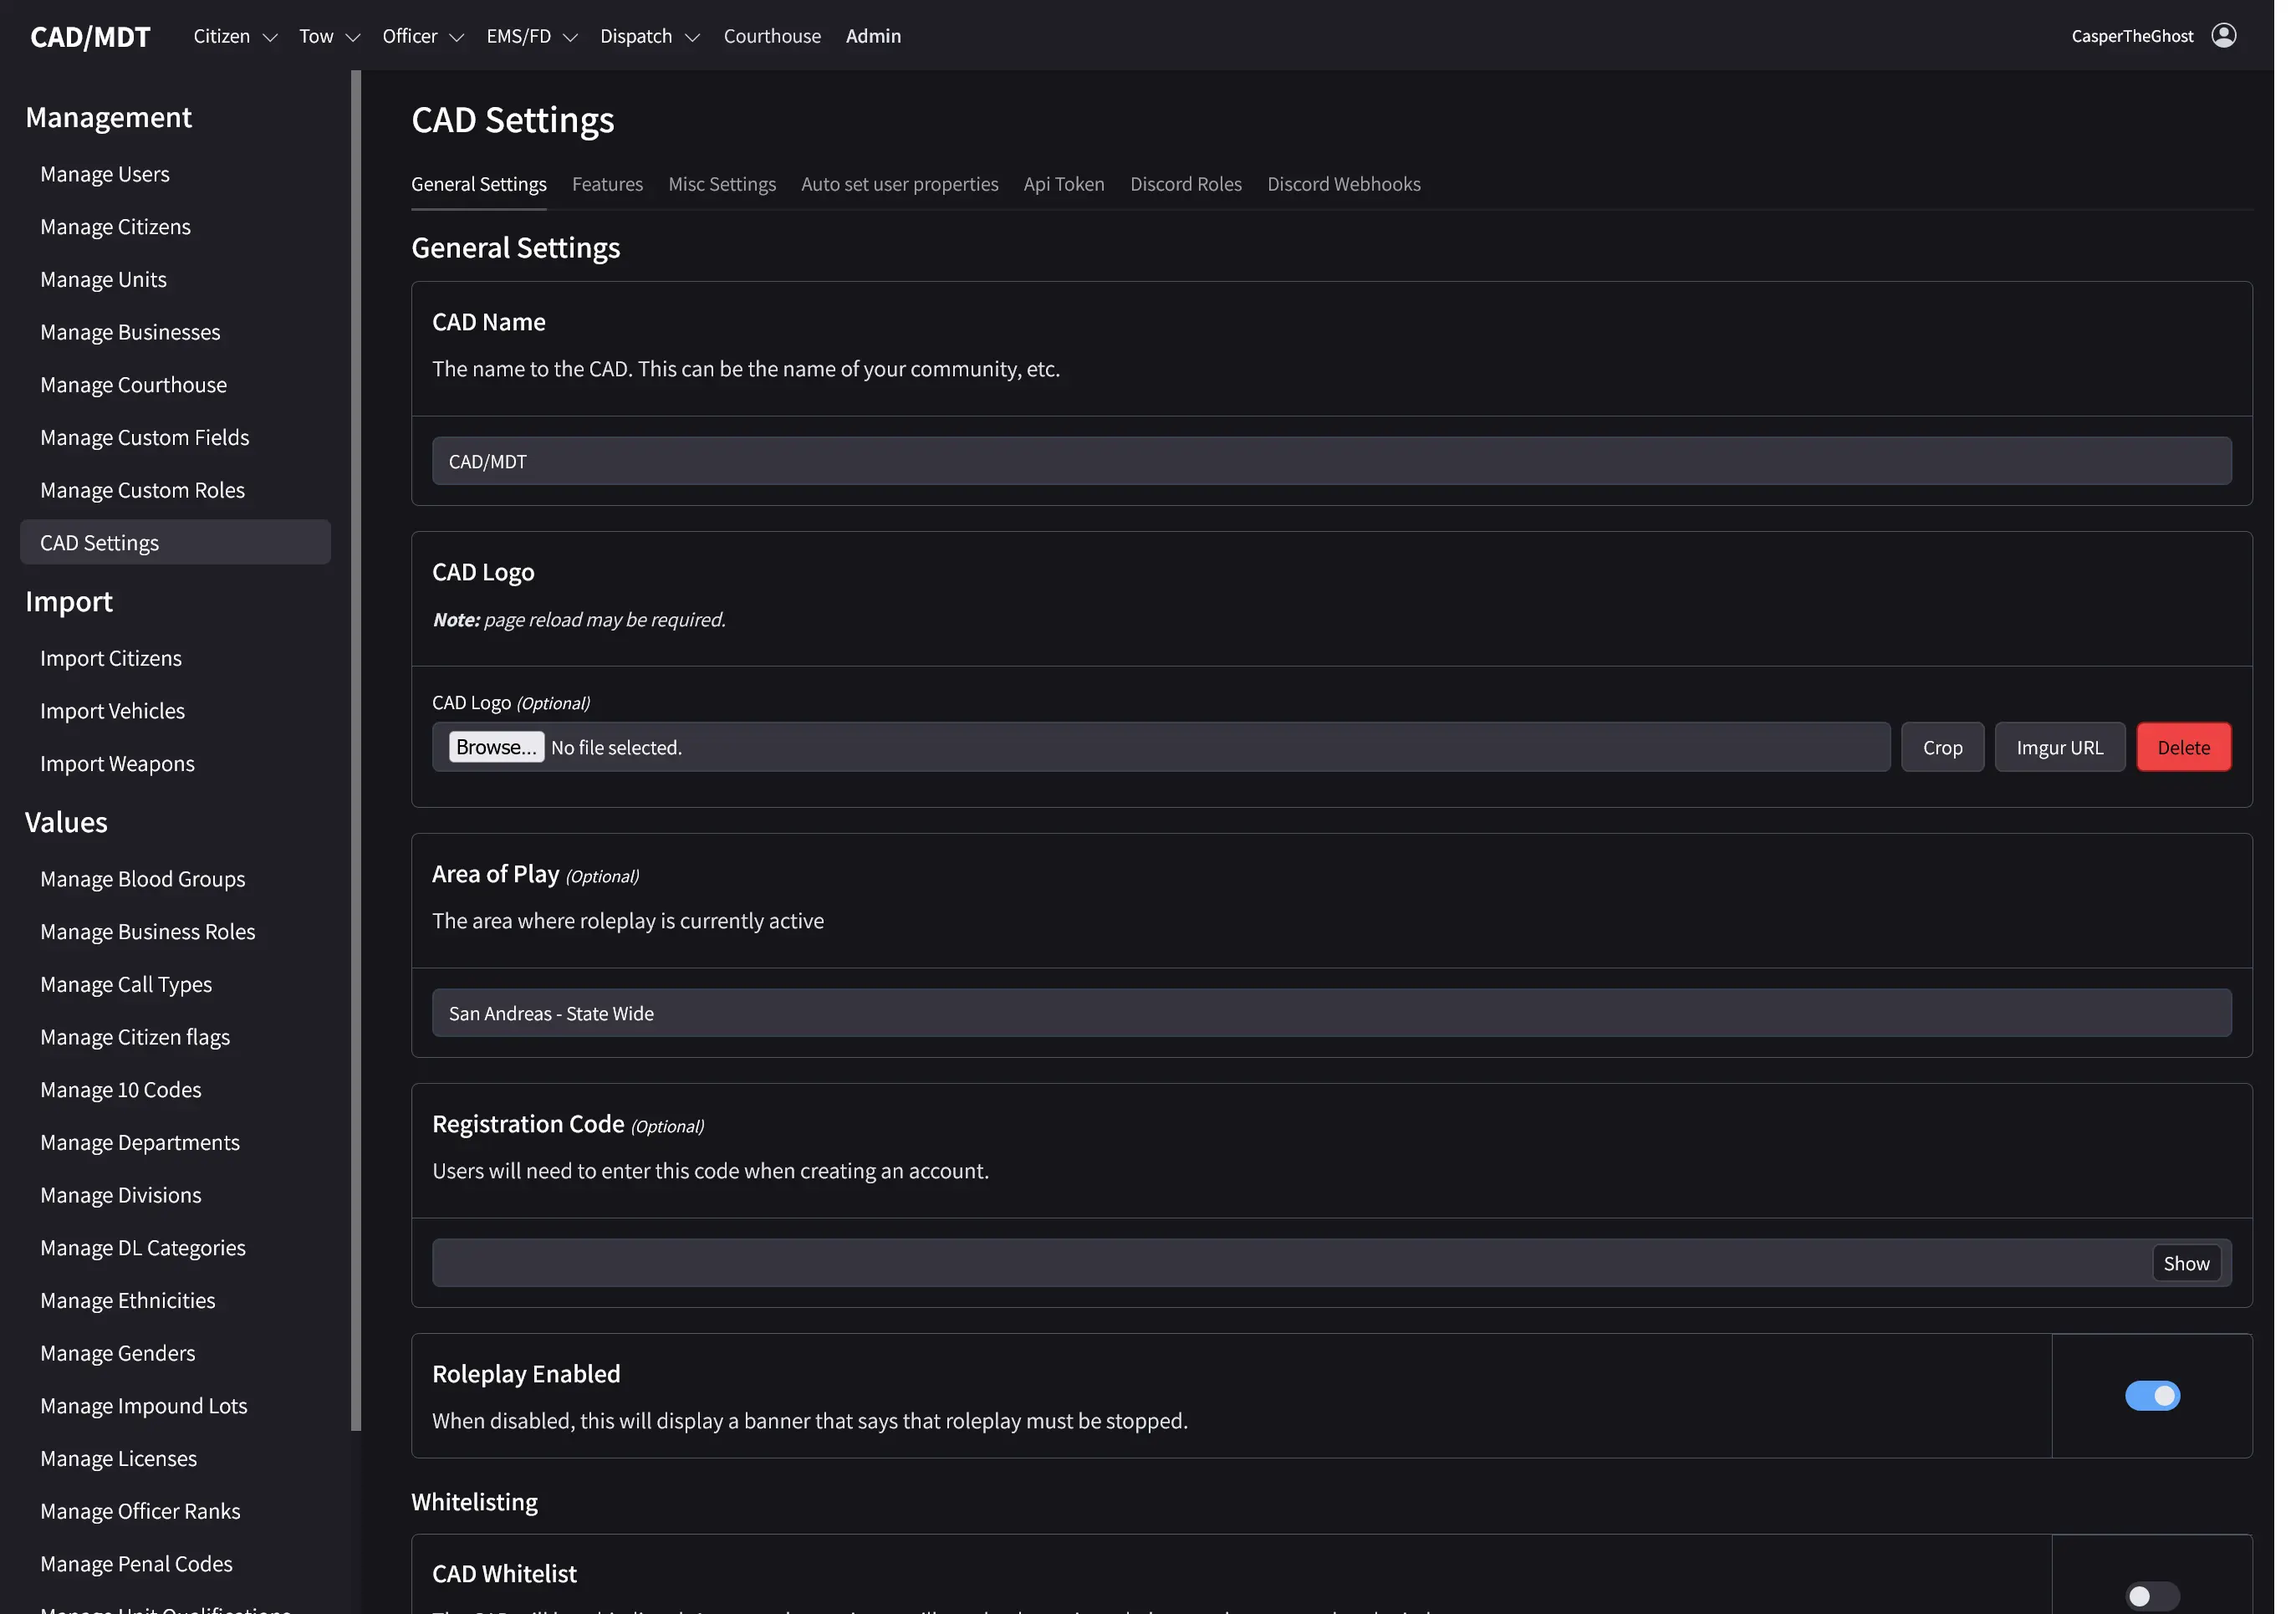Open the Discord Webhooks tab
The height and width of the screenshot is (1614, 2296).
click(x=1344, y=184)
